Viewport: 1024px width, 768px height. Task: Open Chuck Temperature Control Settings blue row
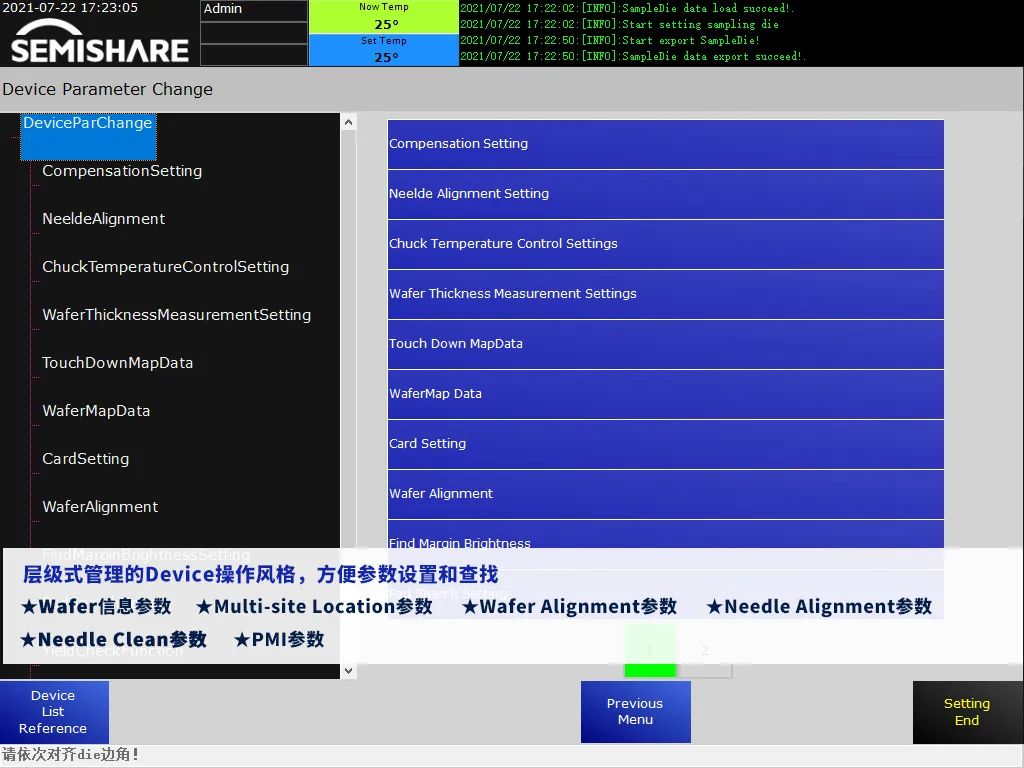click(x=665, y=244)
